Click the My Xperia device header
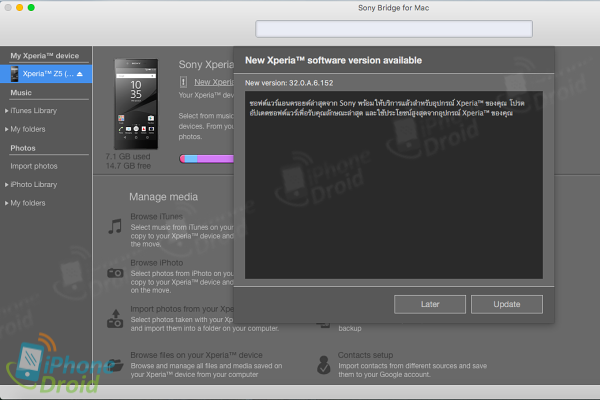This screenshot has width=600, height=400. click(x=45, y=56)
